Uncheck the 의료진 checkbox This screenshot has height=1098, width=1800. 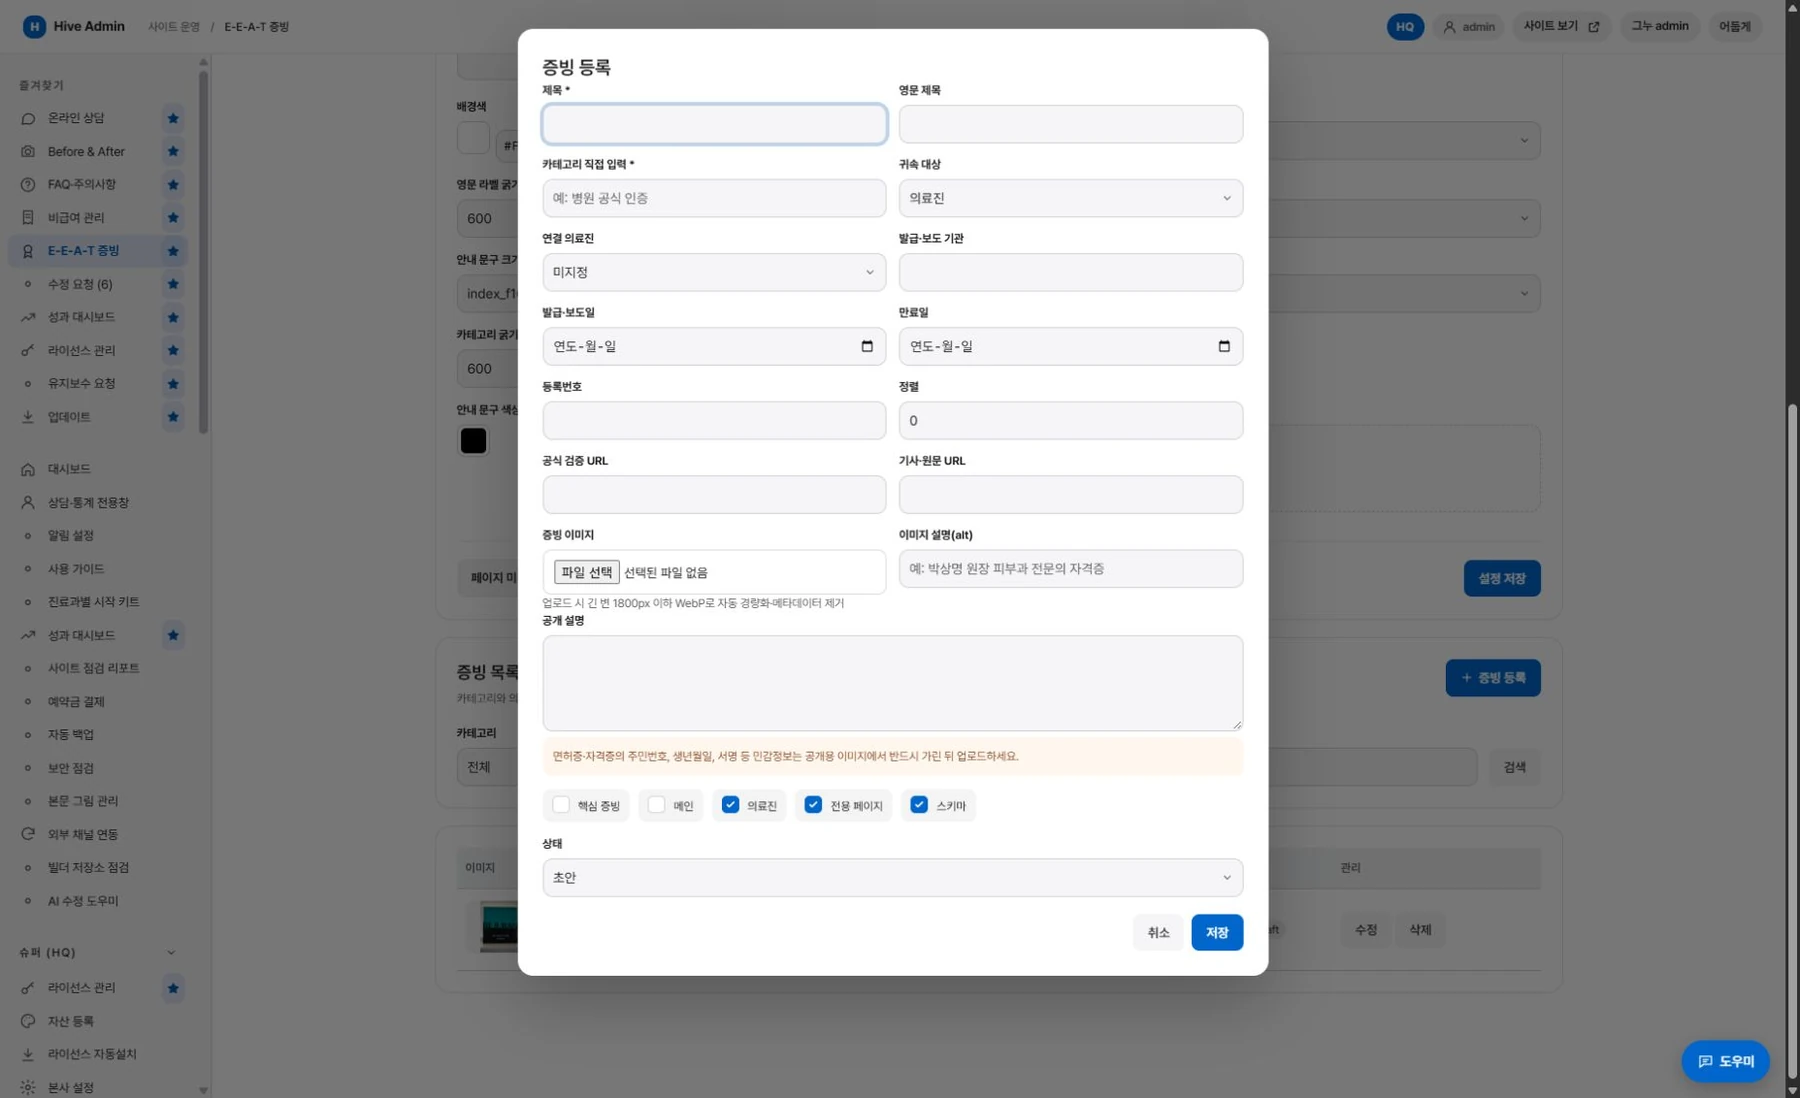coord(731,805)
